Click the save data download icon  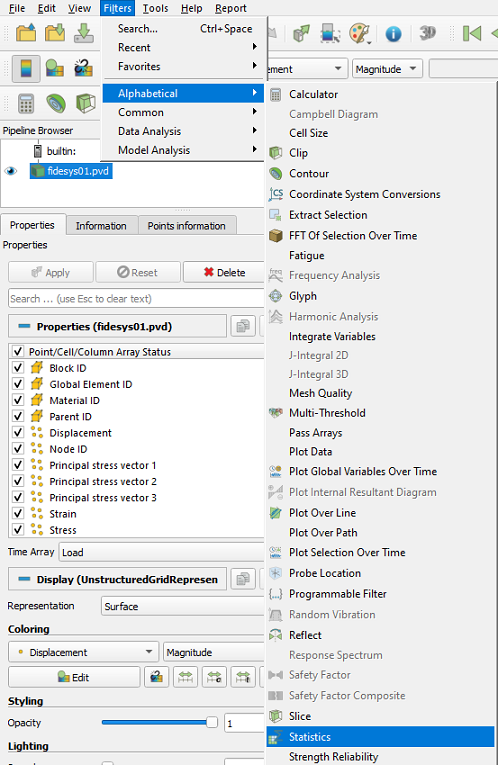pos(84,34)
